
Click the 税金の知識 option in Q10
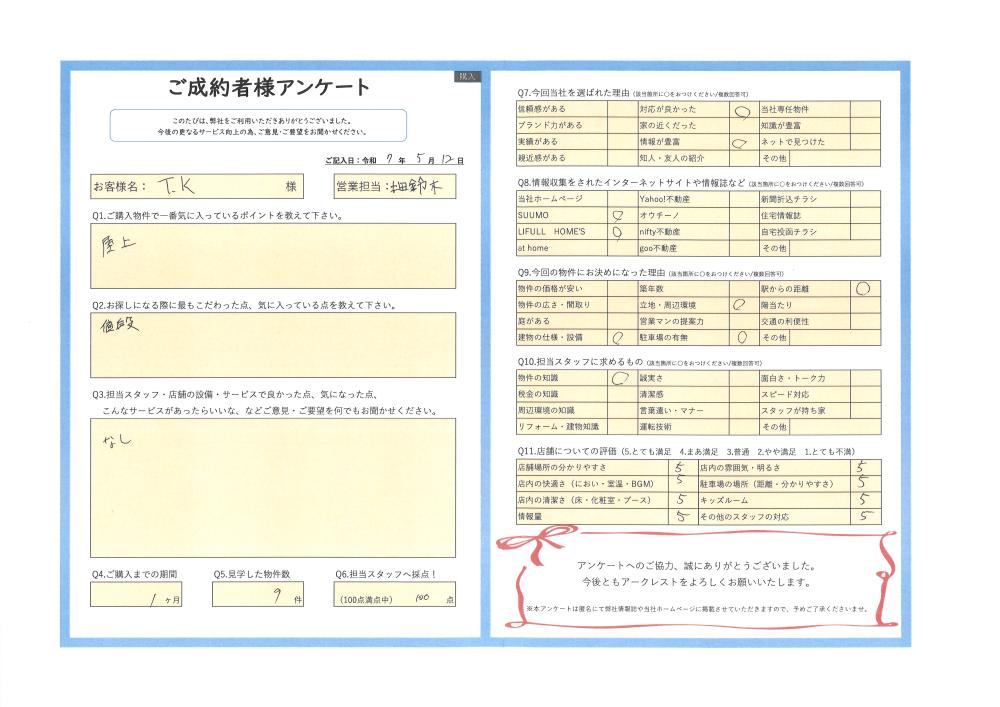coord(538,395)
